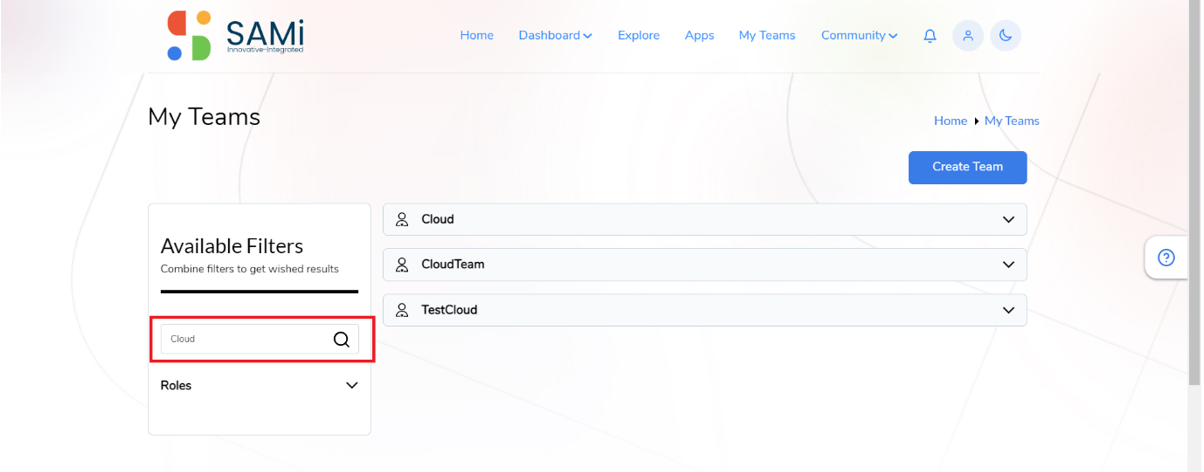The width and height of the screenshot is (1204, 472).
Task: Expand the Roles filter section
Action: 351,385
